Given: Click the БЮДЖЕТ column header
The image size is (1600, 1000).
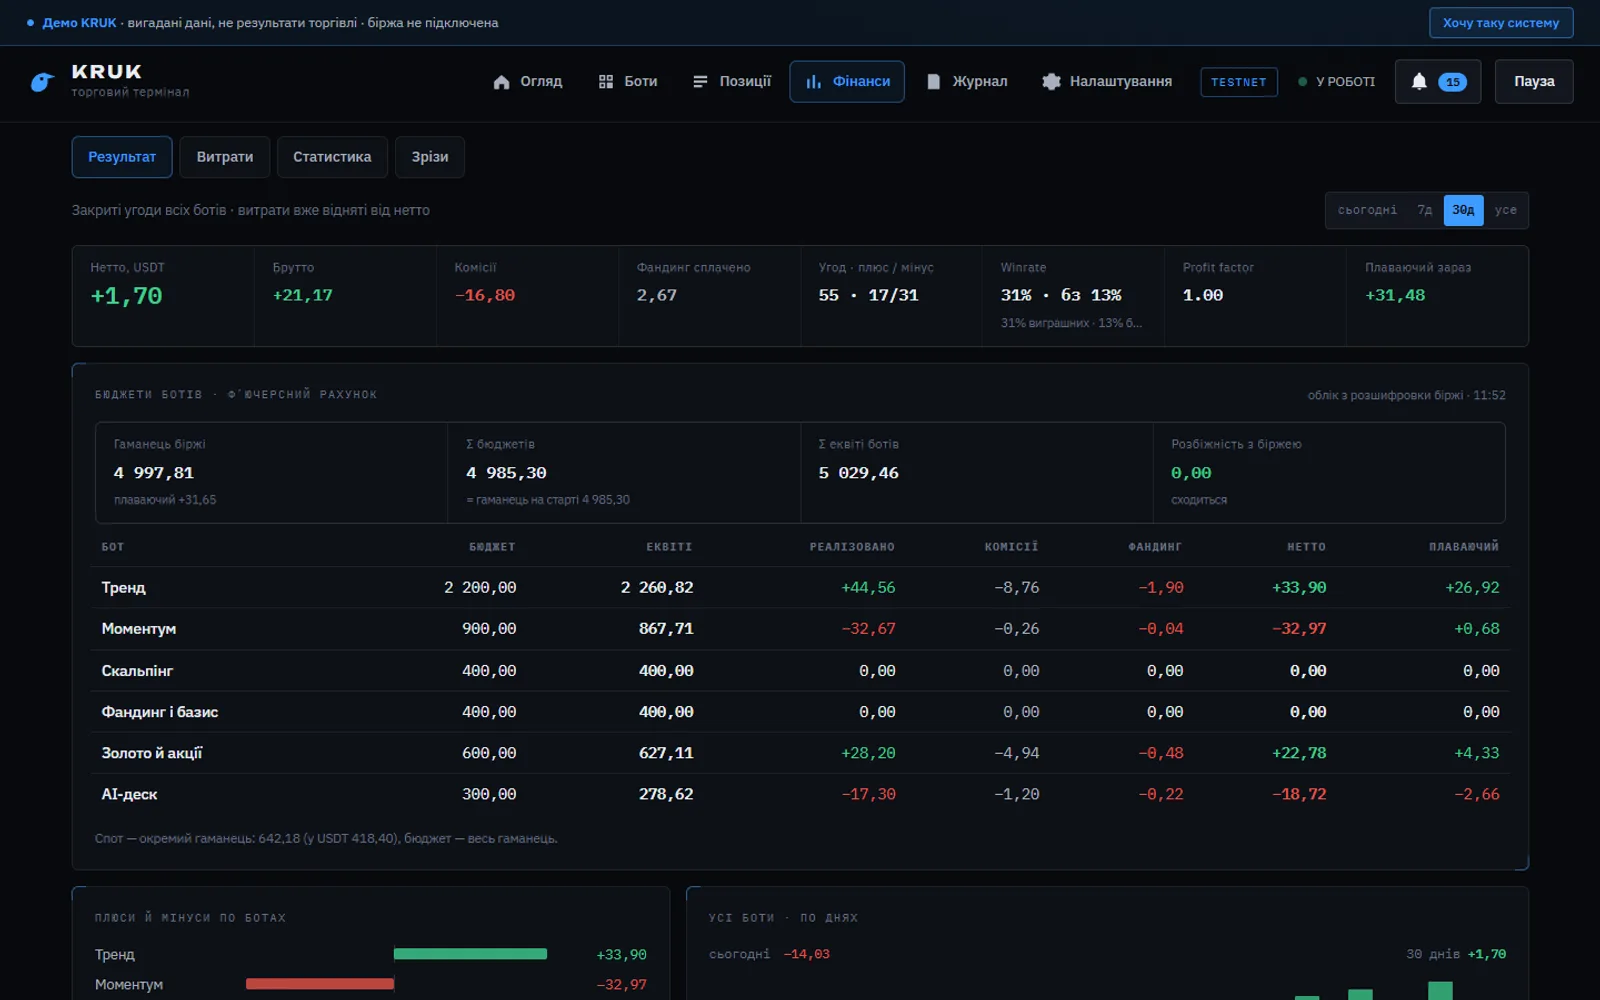Looking at the screenshot, I should pyautogui.click(x=493, y=547).
